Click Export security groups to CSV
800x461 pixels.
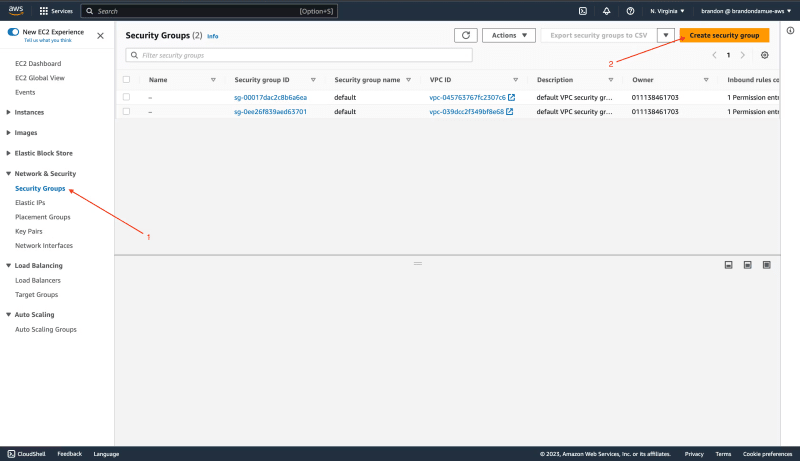tap(598, 35)
